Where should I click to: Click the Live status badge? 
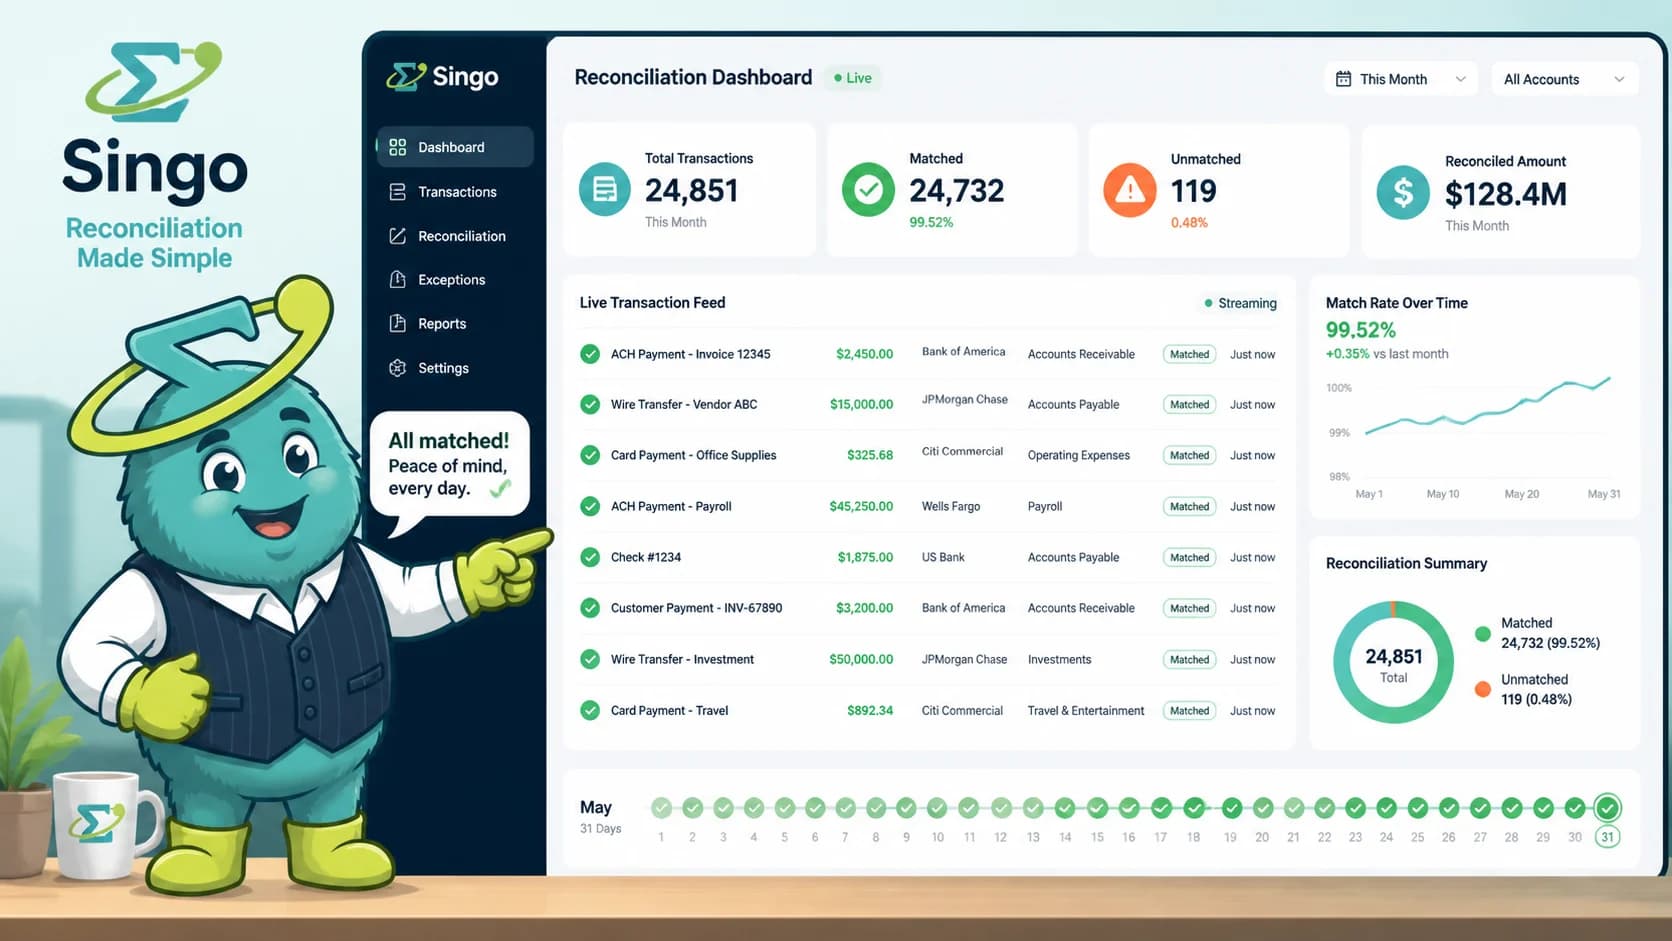pos(853,78)
